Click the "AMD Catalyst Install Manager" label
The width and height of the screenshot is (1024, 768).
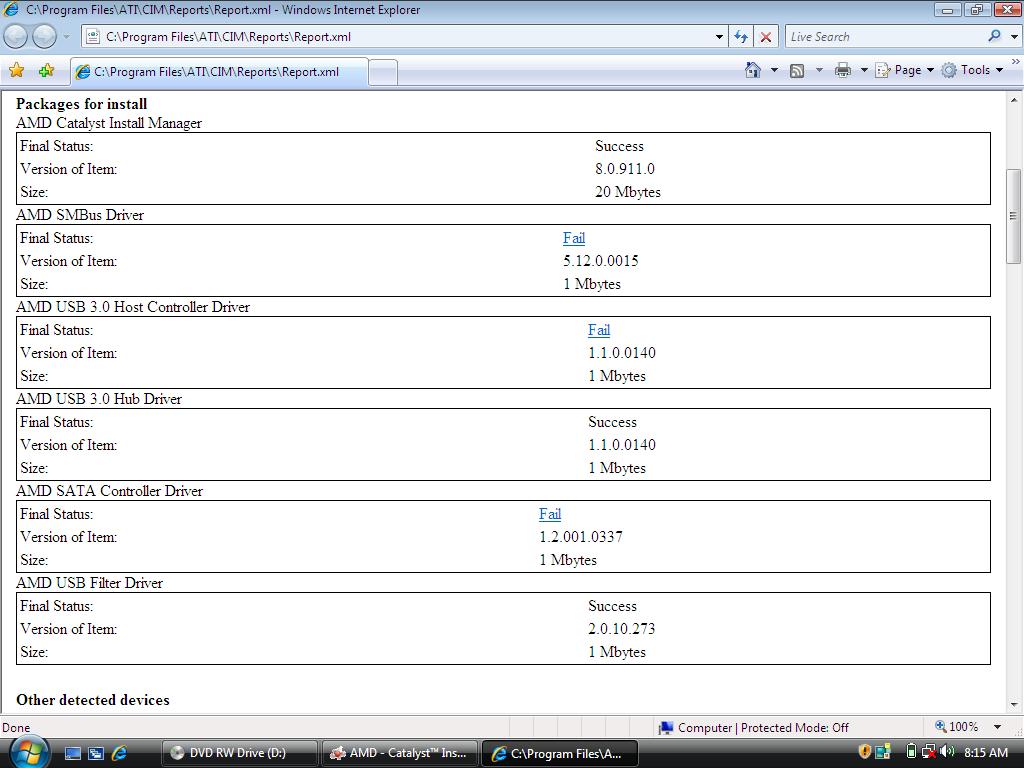tap(109, 123)
